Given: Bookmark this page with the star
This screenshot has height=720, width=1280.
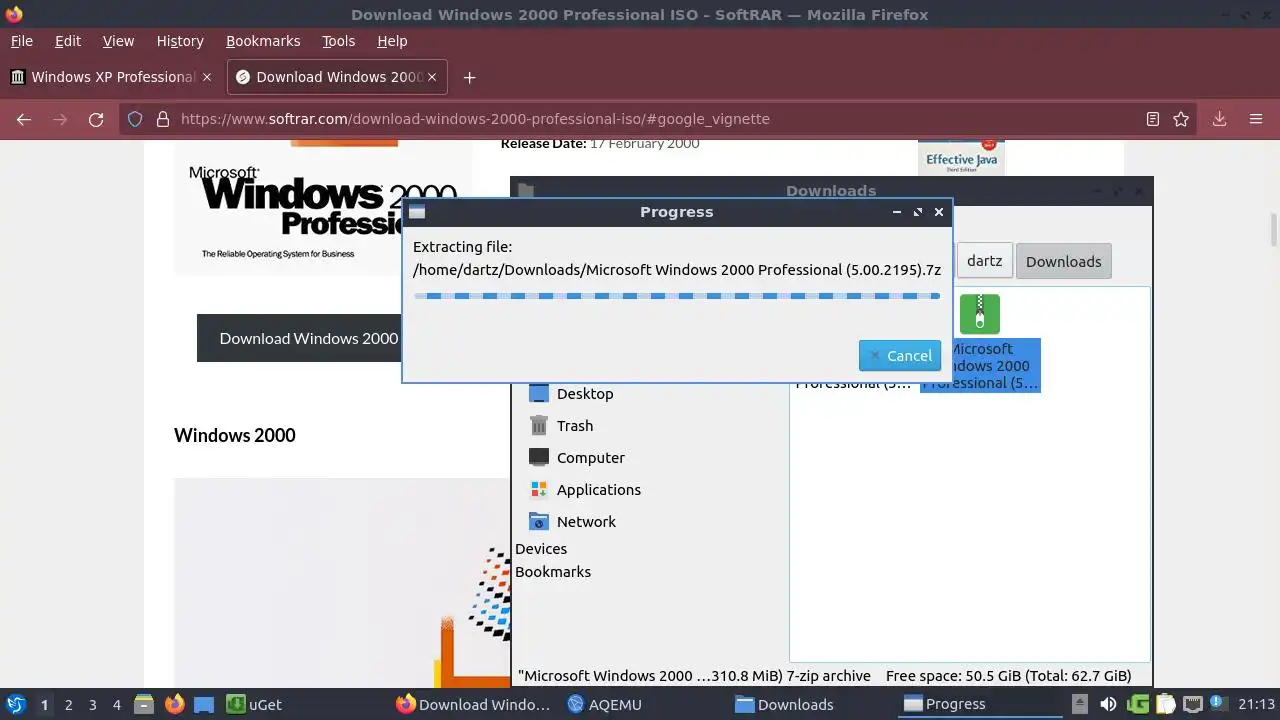Looking at the screenshot, I should [1181, 119].
